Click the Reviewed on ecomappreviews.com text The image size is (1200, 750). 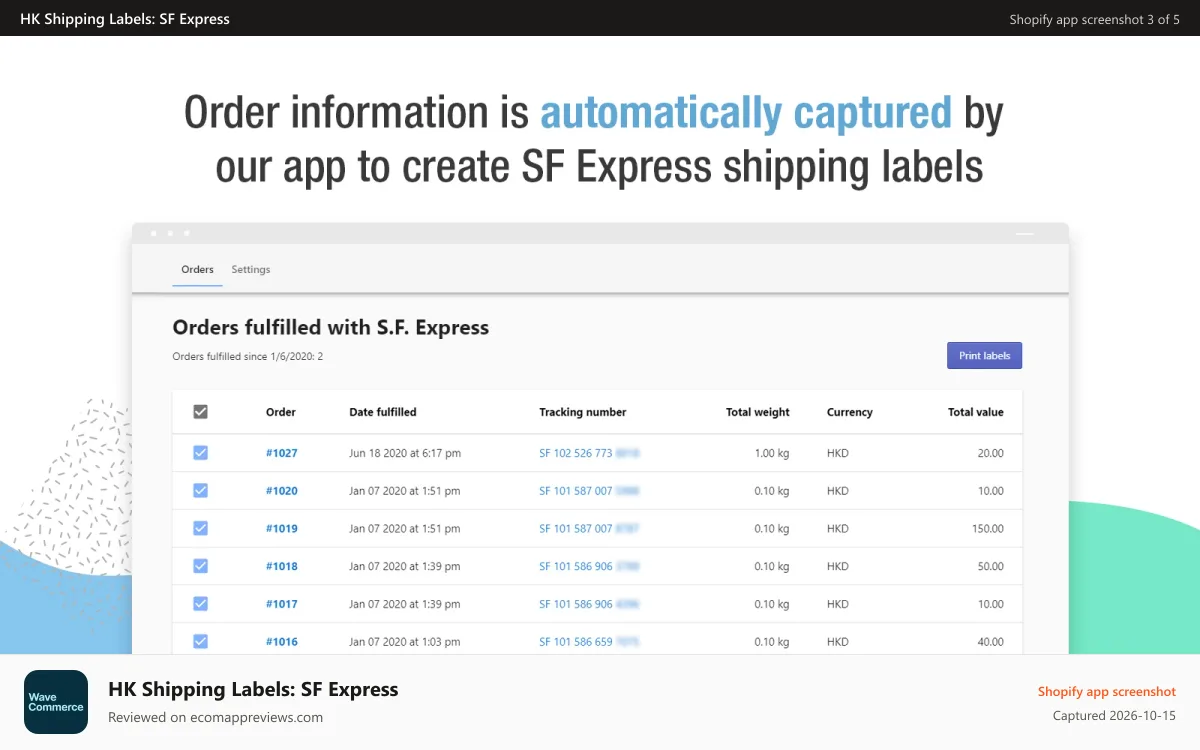pyautogui.click(x=215, y=717)
